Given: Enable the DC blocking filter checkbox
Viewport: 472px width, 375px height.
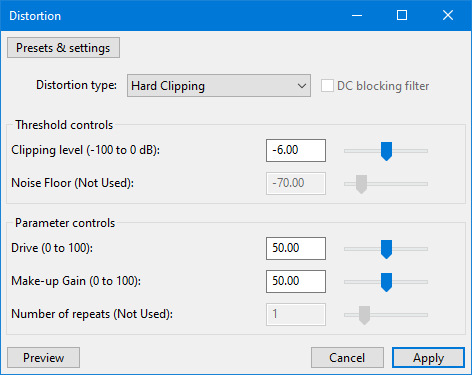Looking at the screenshot, I should point(327,86).
